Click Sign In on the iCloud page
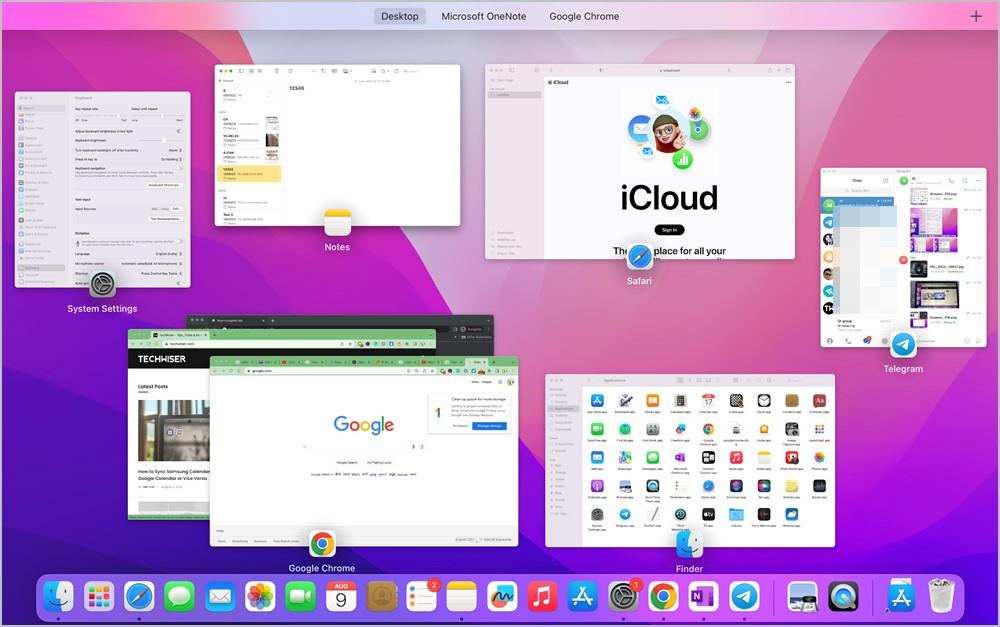The height and width of the screenshot is (627, 1000). coord(669,230)
